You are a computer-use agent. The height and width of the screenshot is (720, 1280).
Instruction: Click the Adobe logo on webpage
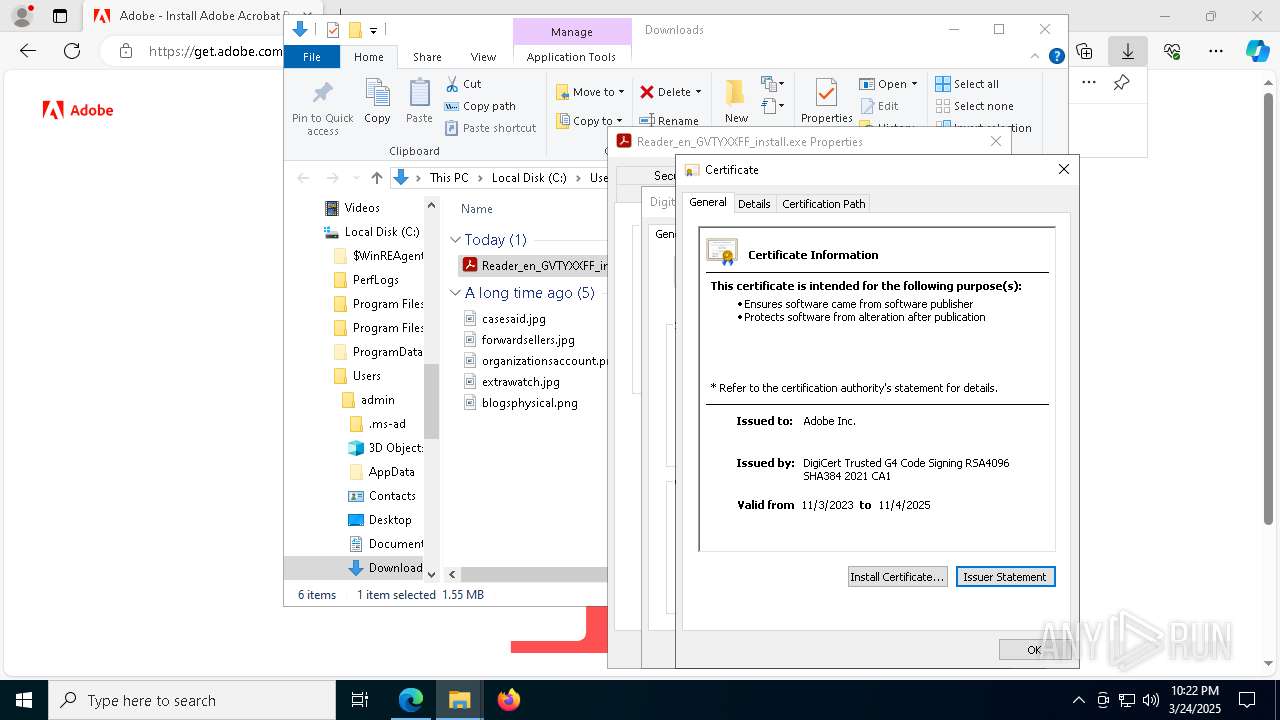click(78, 110)
